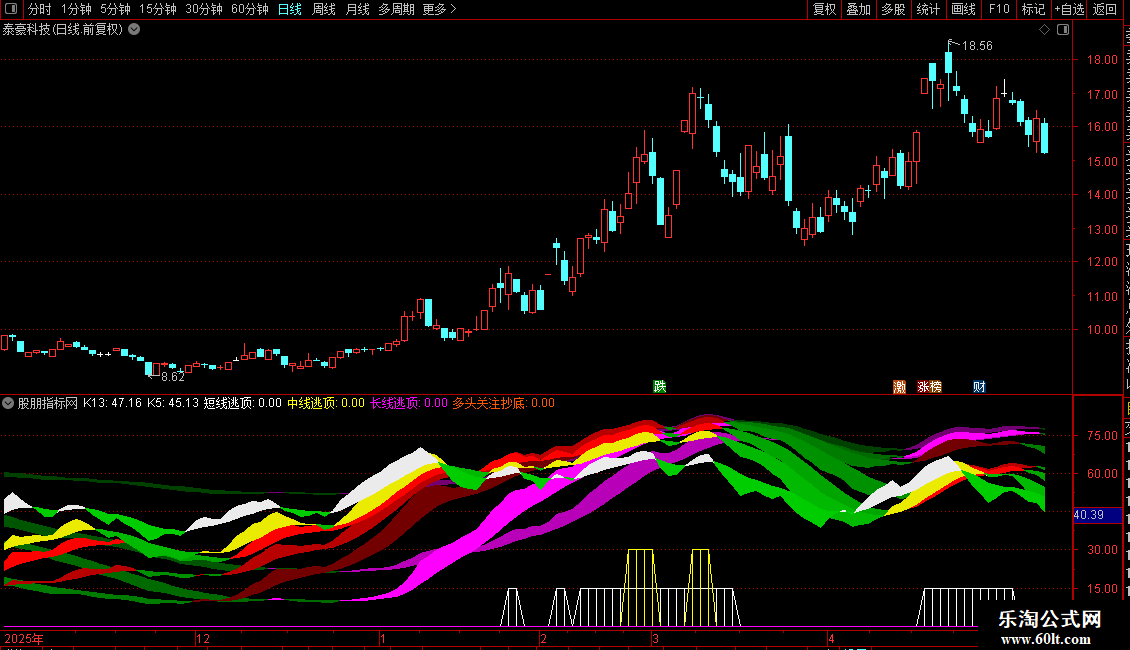
Task: Click month 12 on the time axis
Action: [x=203, y=638]
